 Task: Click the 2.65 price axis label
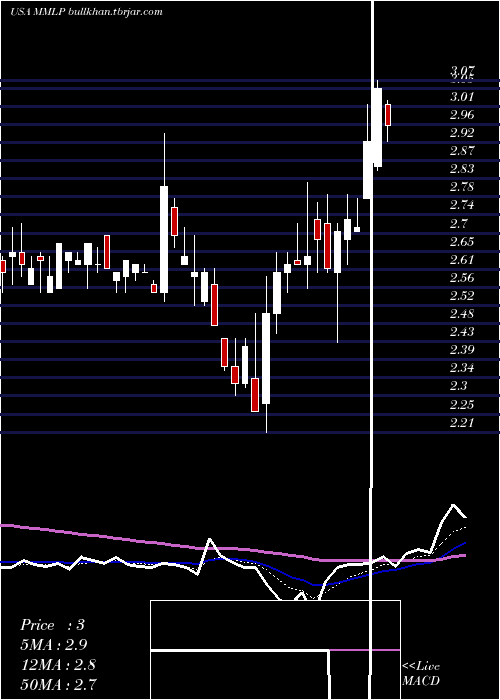click(x=462, y=242)
